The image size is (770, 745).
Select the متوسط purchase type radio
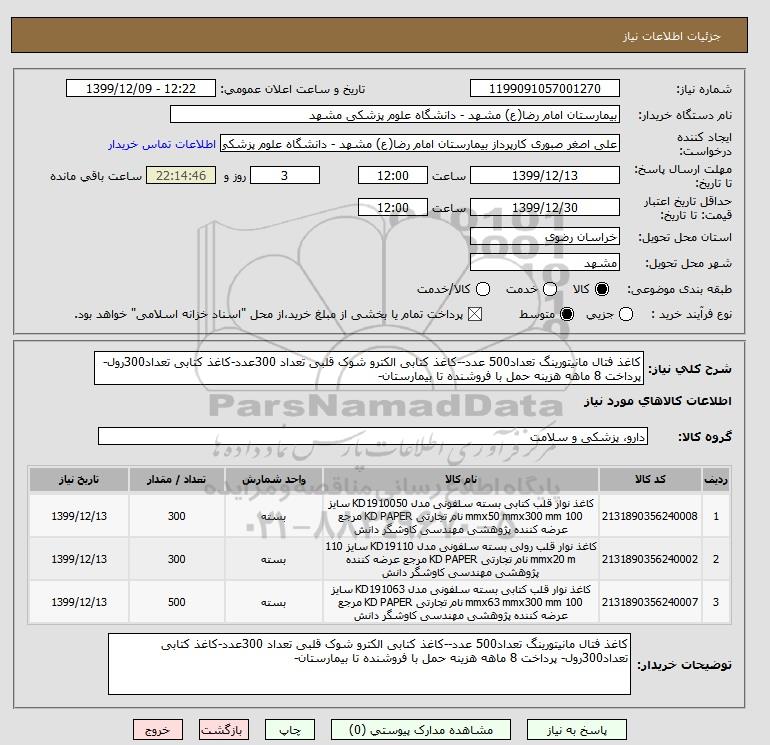567,314
